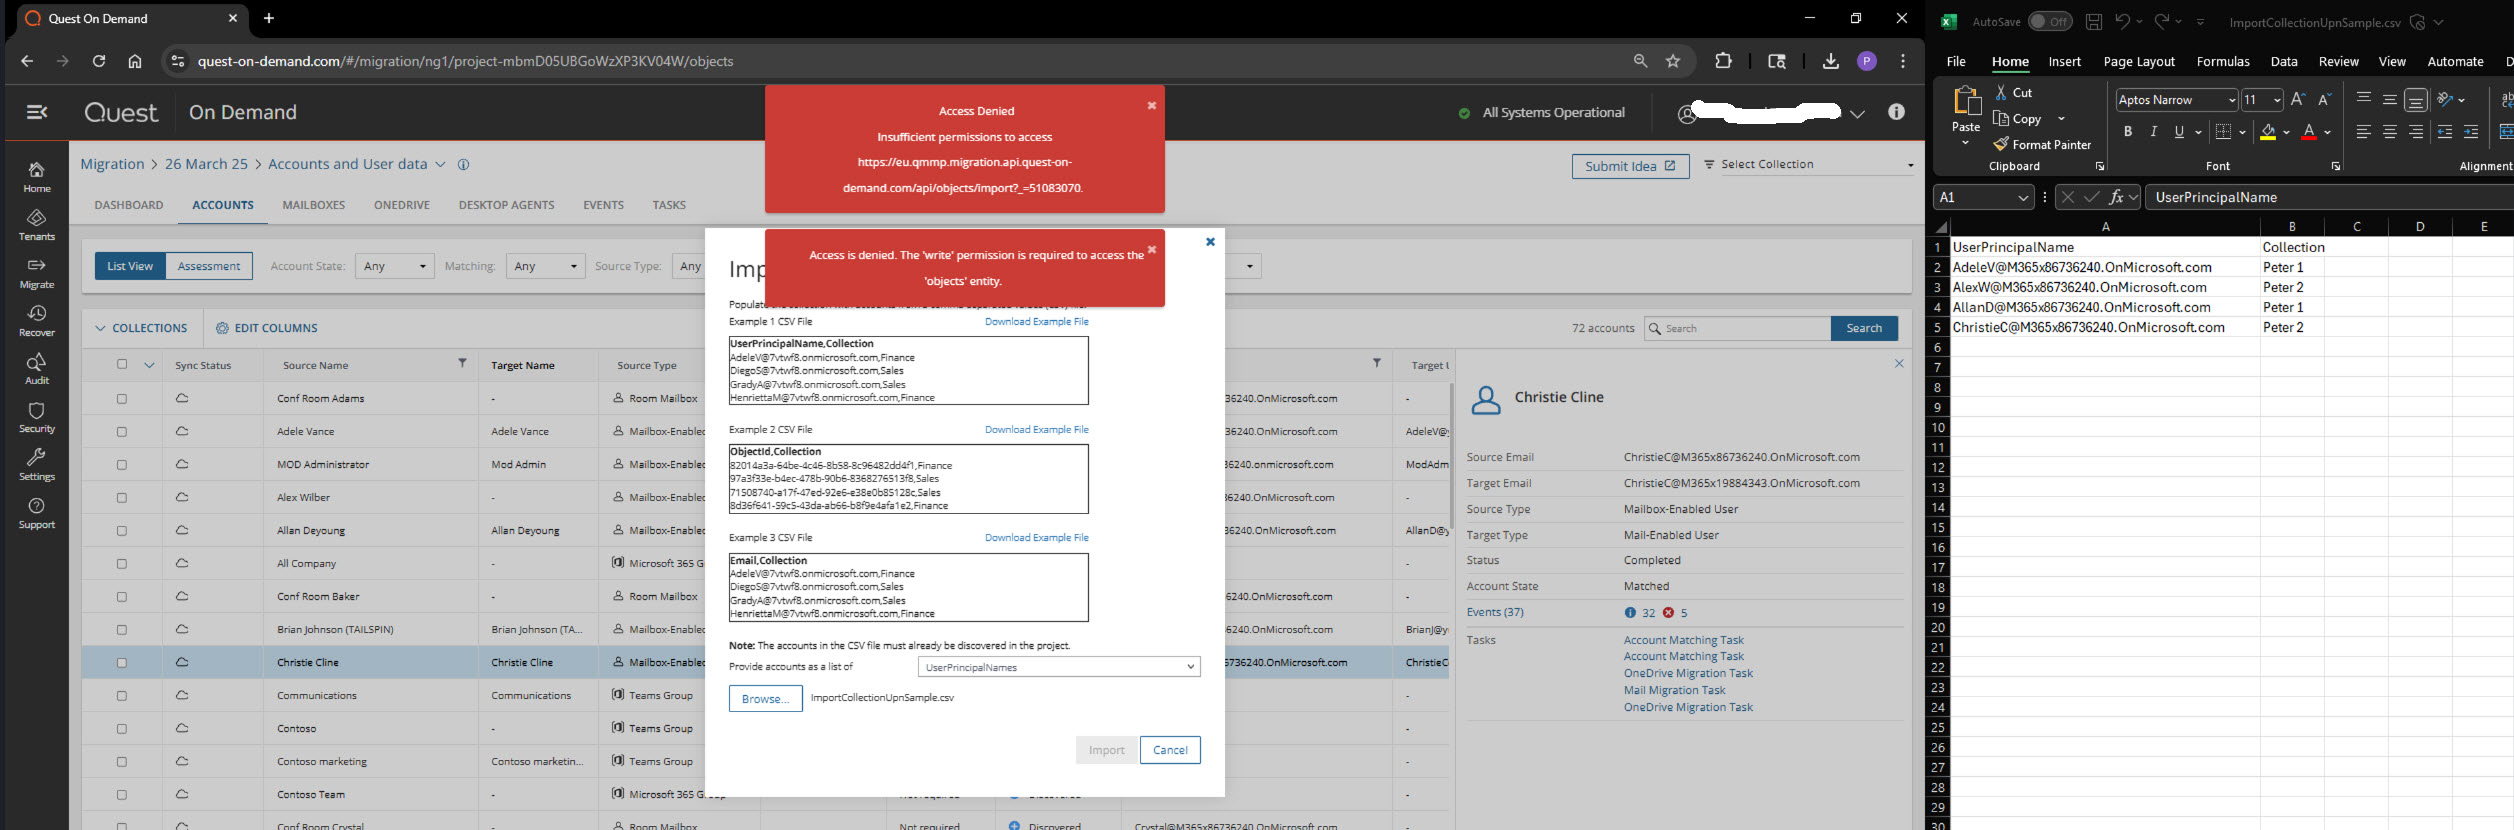
Task: Check the Contoso row checkbox
Action: click(122, 728)
